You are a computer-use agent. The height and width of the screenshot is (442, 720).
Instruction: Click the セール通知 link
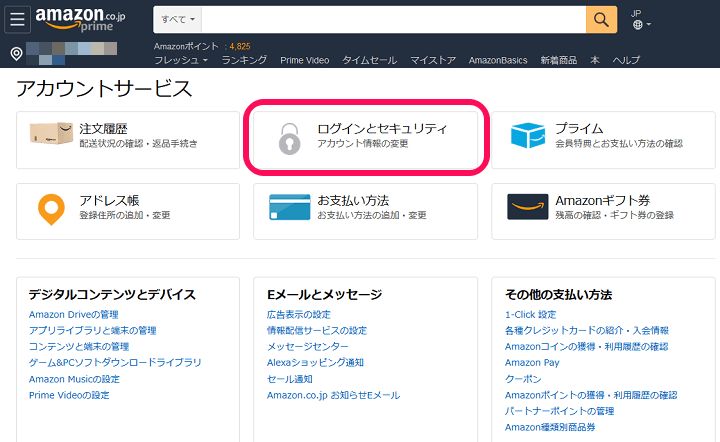(289, 379)
